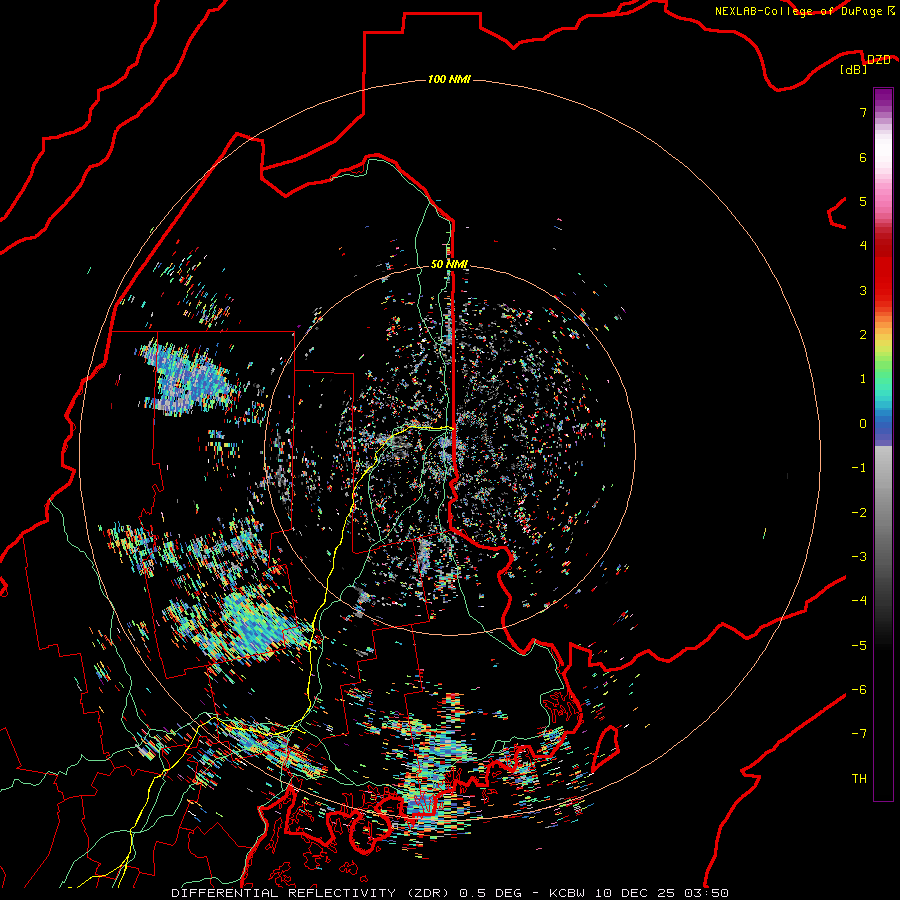The image size is (900, 900).
Task: Click the TH threshold label on scale
Action: (859, 779)
